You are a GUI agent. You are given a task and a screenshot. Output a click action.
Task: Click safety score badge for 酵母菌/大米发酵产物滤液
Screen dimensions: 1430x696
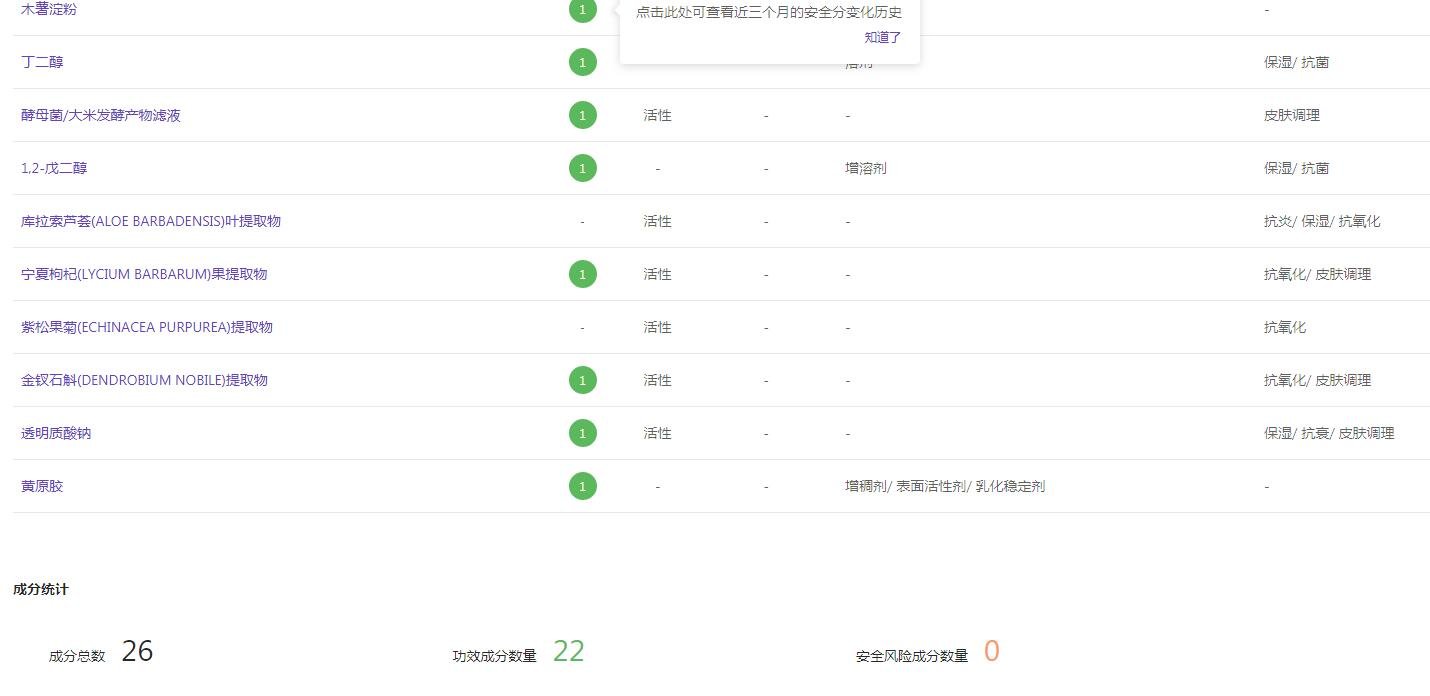pyautogui.click(x=582, y=115)
